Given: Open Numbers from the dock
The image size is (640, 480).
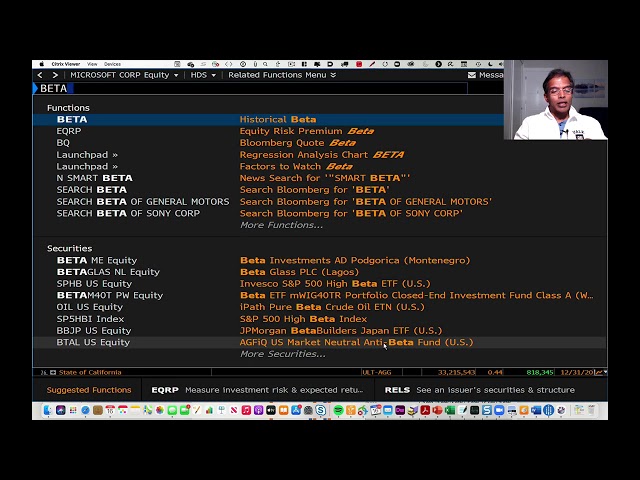Looking at the screenshot, I should click(x=209, y=410).
